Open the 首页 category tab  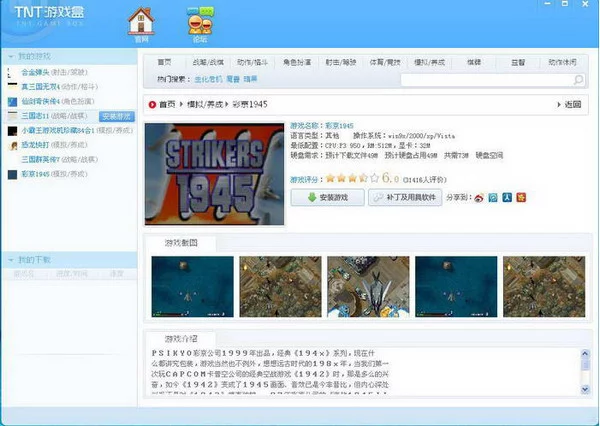165,62
